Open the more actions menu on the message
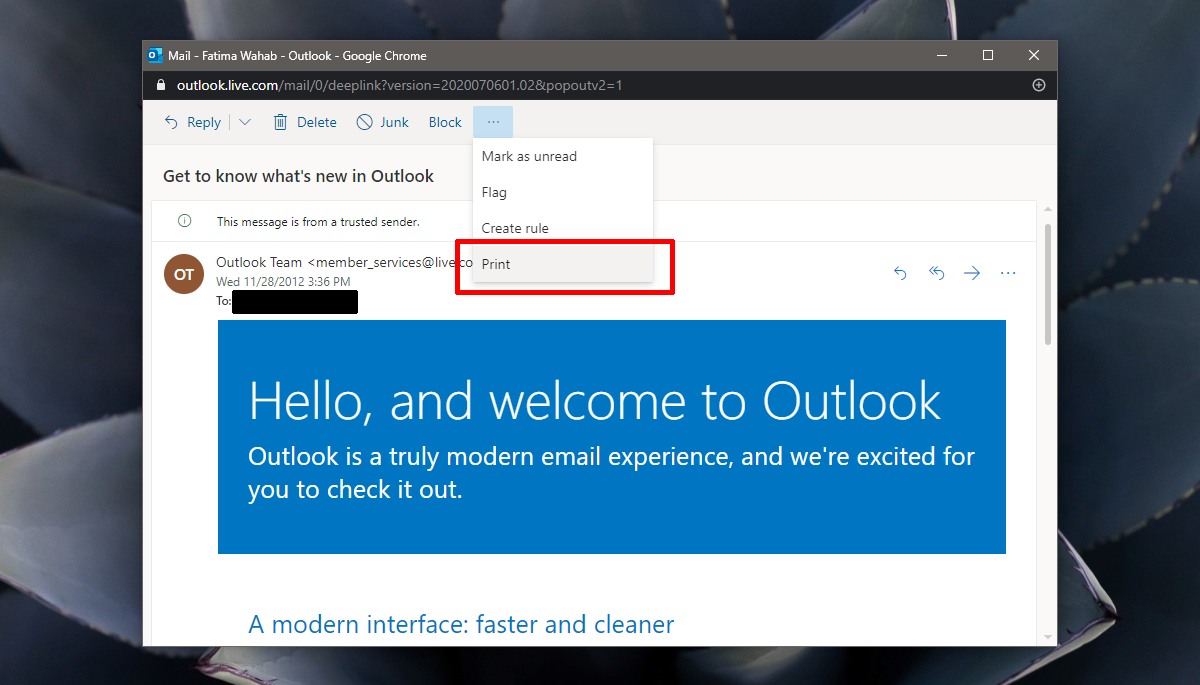Screen dimensions: 1200x685 click(x=1008, y=272)
